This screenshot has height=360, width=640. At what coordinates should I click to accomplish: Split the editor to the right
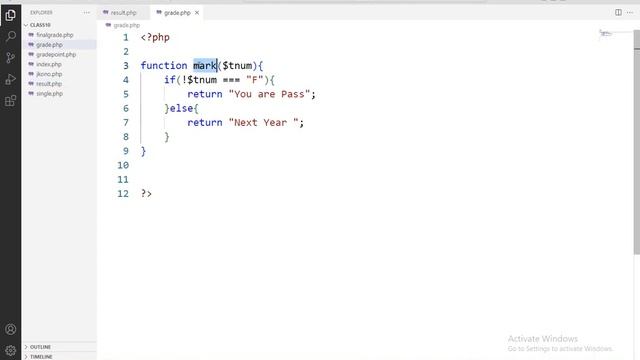coord(618,13)
